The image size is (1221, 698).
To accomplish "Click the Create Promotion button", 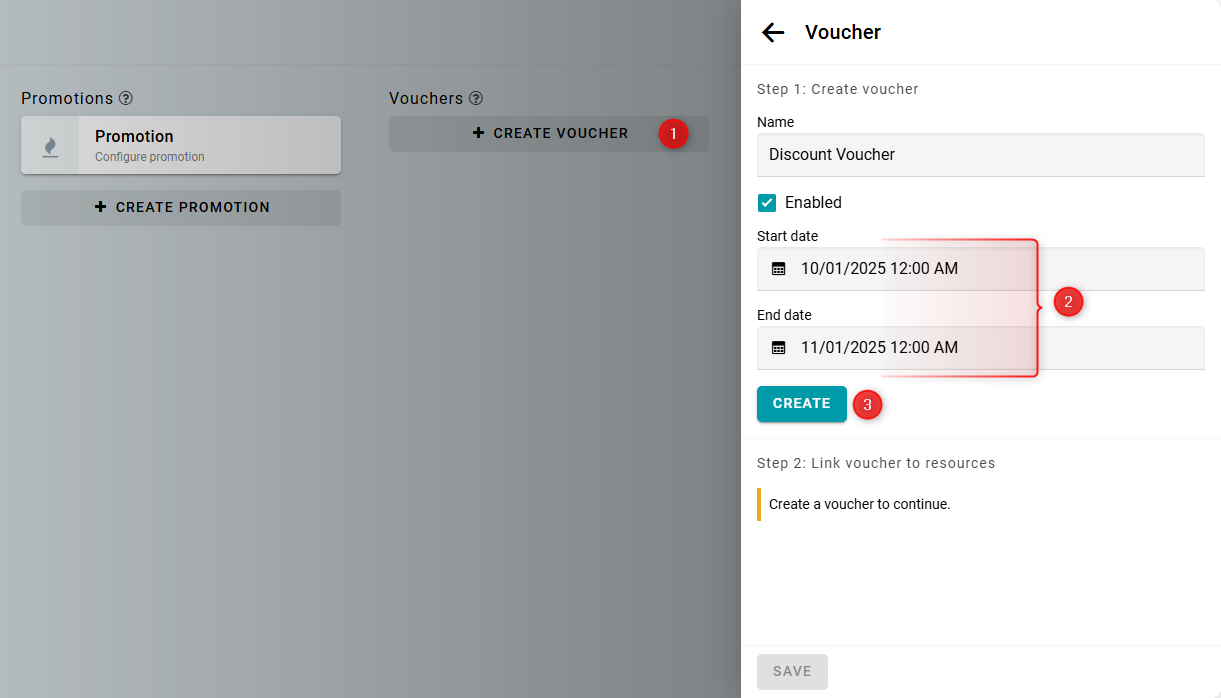I will point(181,207).
